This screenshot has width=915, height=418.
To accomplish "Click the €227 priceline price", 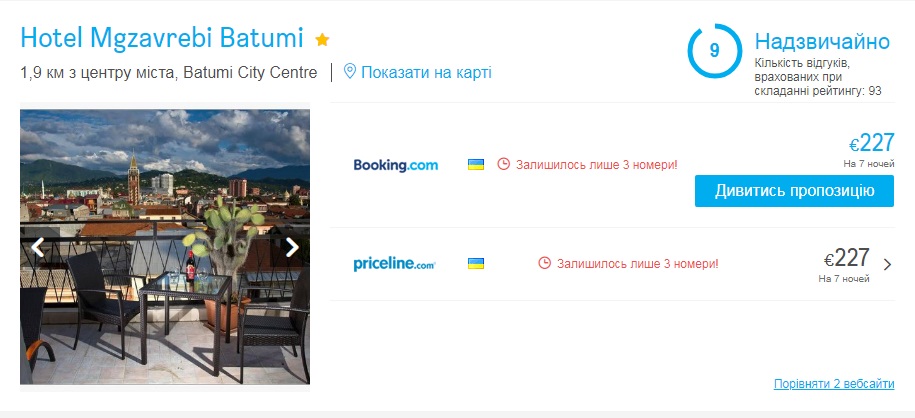I will [x=846, y=258].
